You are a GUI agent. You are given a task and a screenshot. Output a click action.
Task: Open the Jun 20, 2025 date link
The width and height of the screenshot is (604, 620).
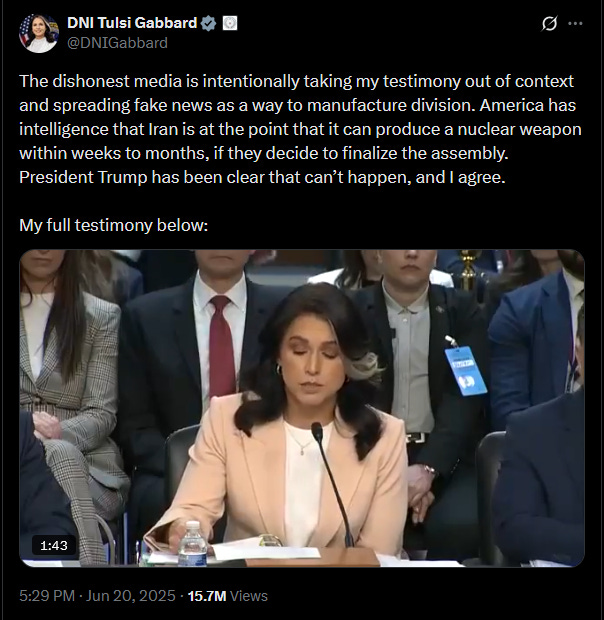(130, 595)
